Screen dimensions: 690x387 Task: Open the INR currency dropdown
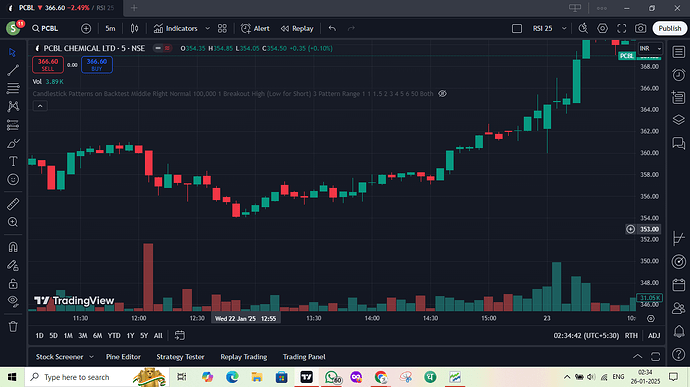650,48
